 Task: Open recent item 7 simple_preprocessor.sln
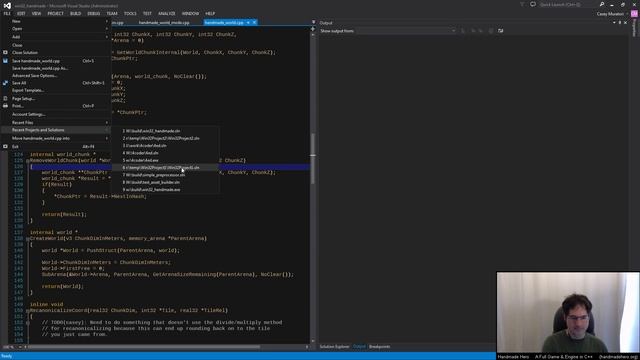(x=165, y=175)
